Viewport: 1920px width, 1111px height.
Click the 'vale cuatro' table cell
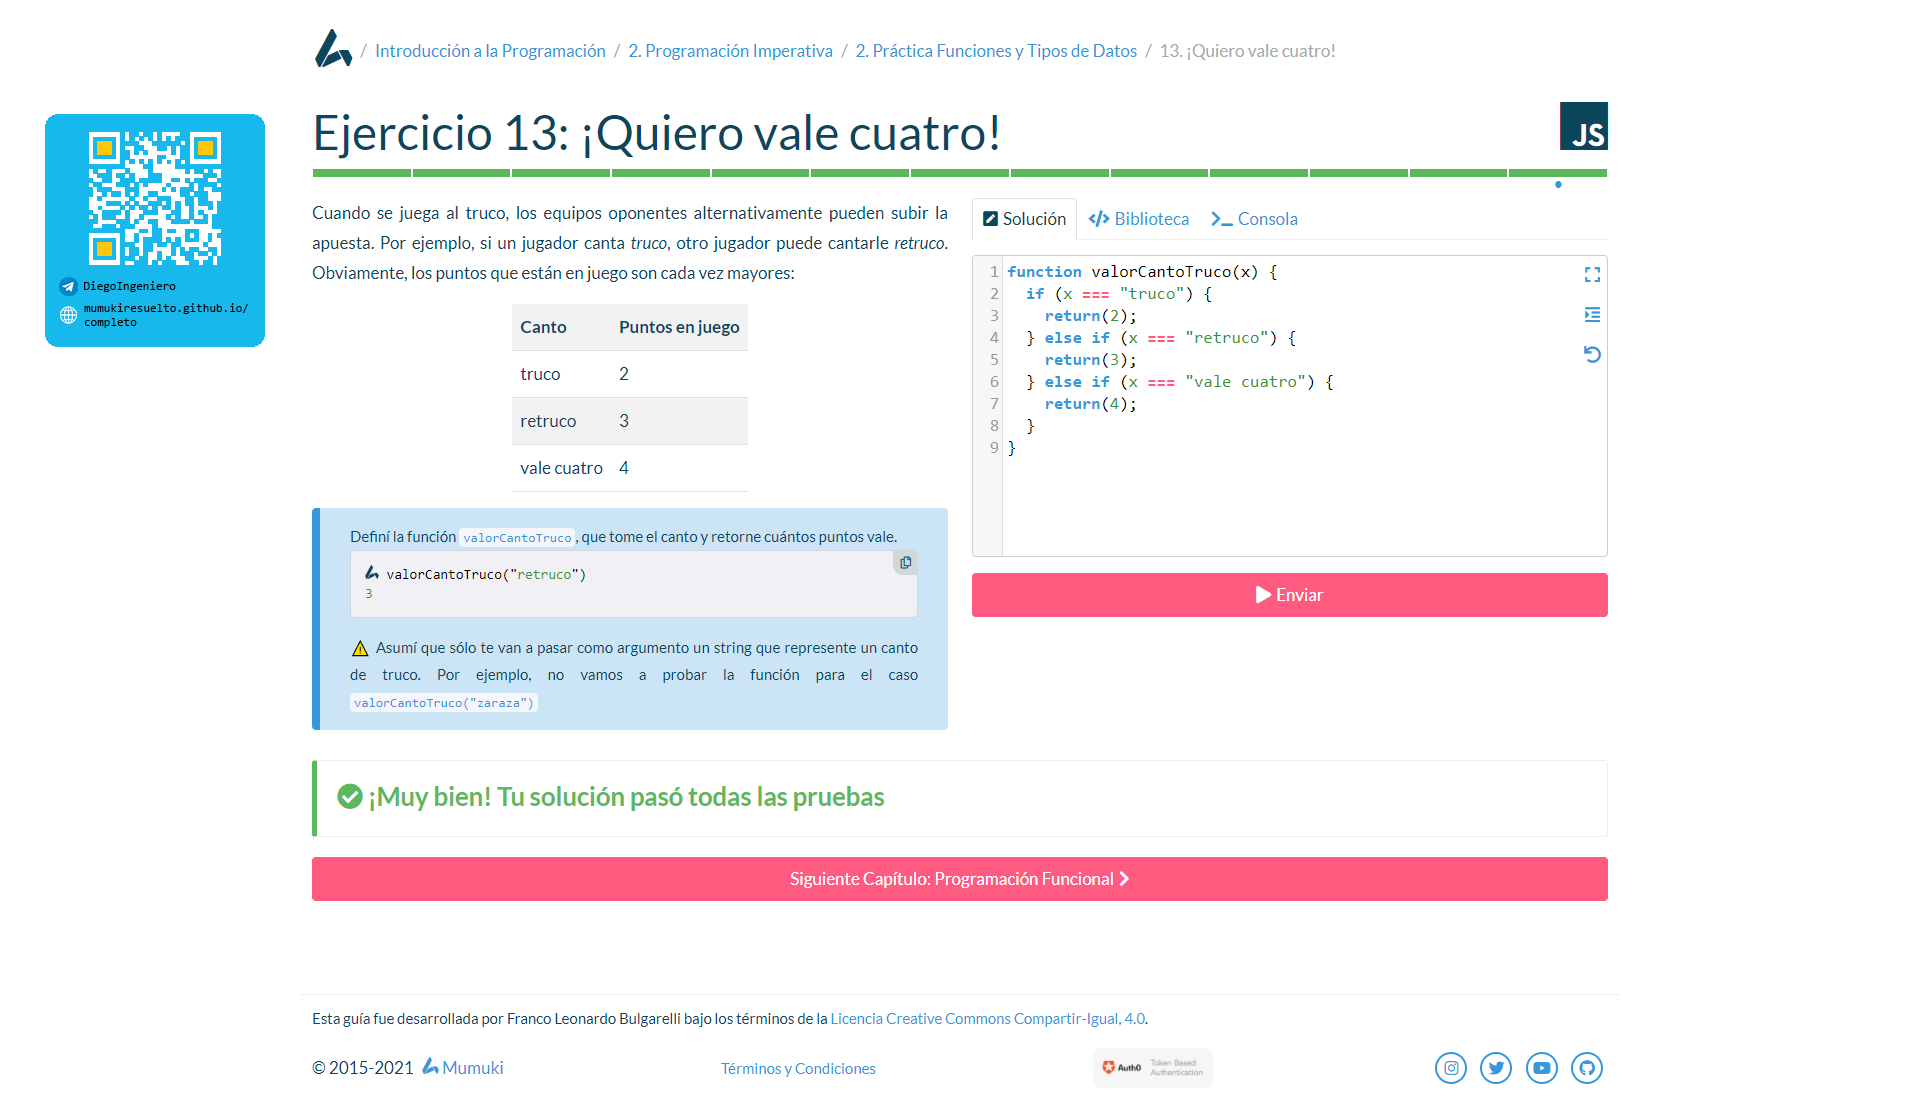click(561, 468)
